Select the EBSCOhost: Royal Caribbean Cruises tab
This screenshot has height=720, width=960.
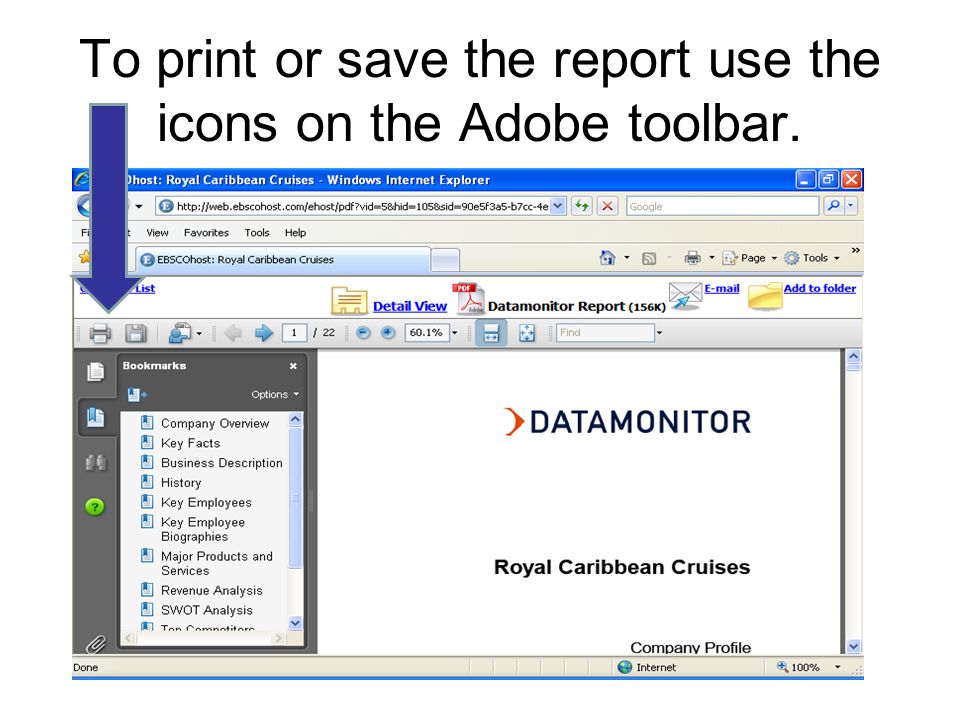pyautogui.click(x=283, y=260)
